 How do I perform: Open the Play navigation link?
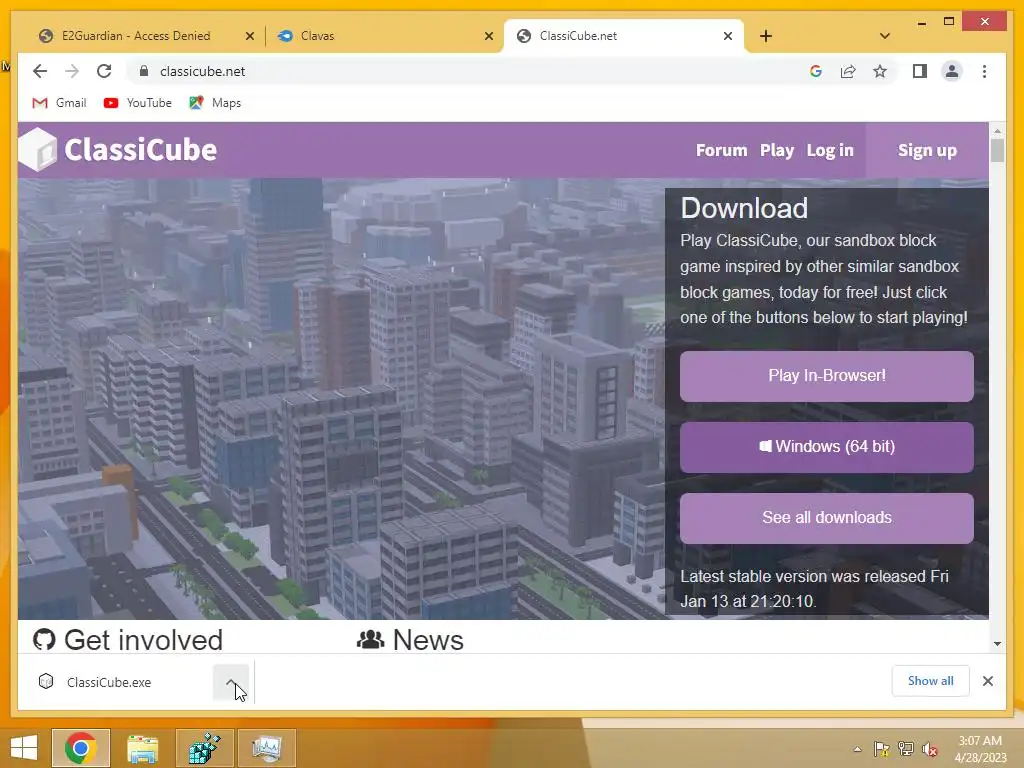(x=776, y=150)
